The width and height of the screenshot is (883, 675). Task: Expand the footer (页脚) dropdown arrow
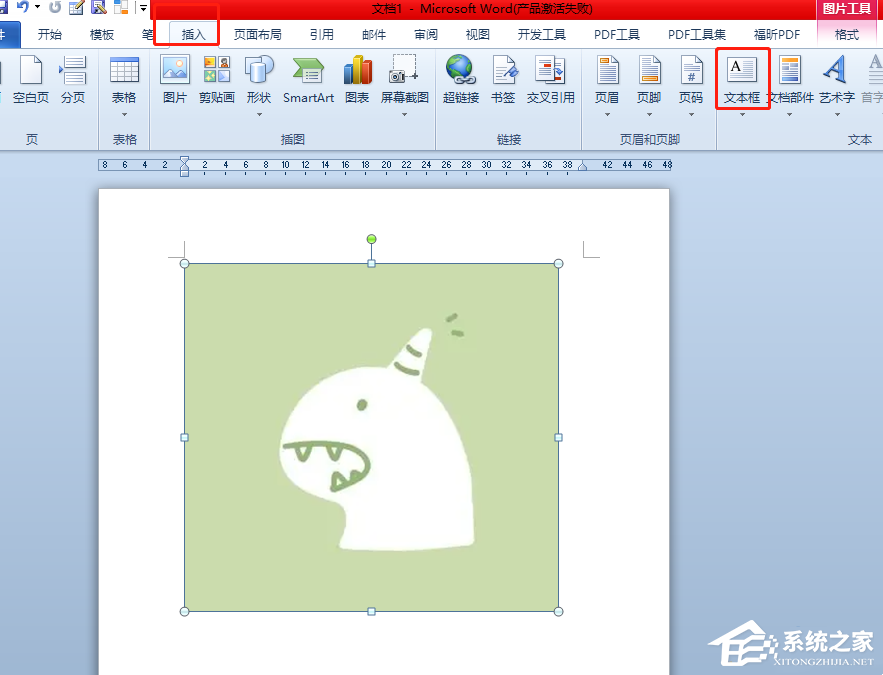coord(649,115)
